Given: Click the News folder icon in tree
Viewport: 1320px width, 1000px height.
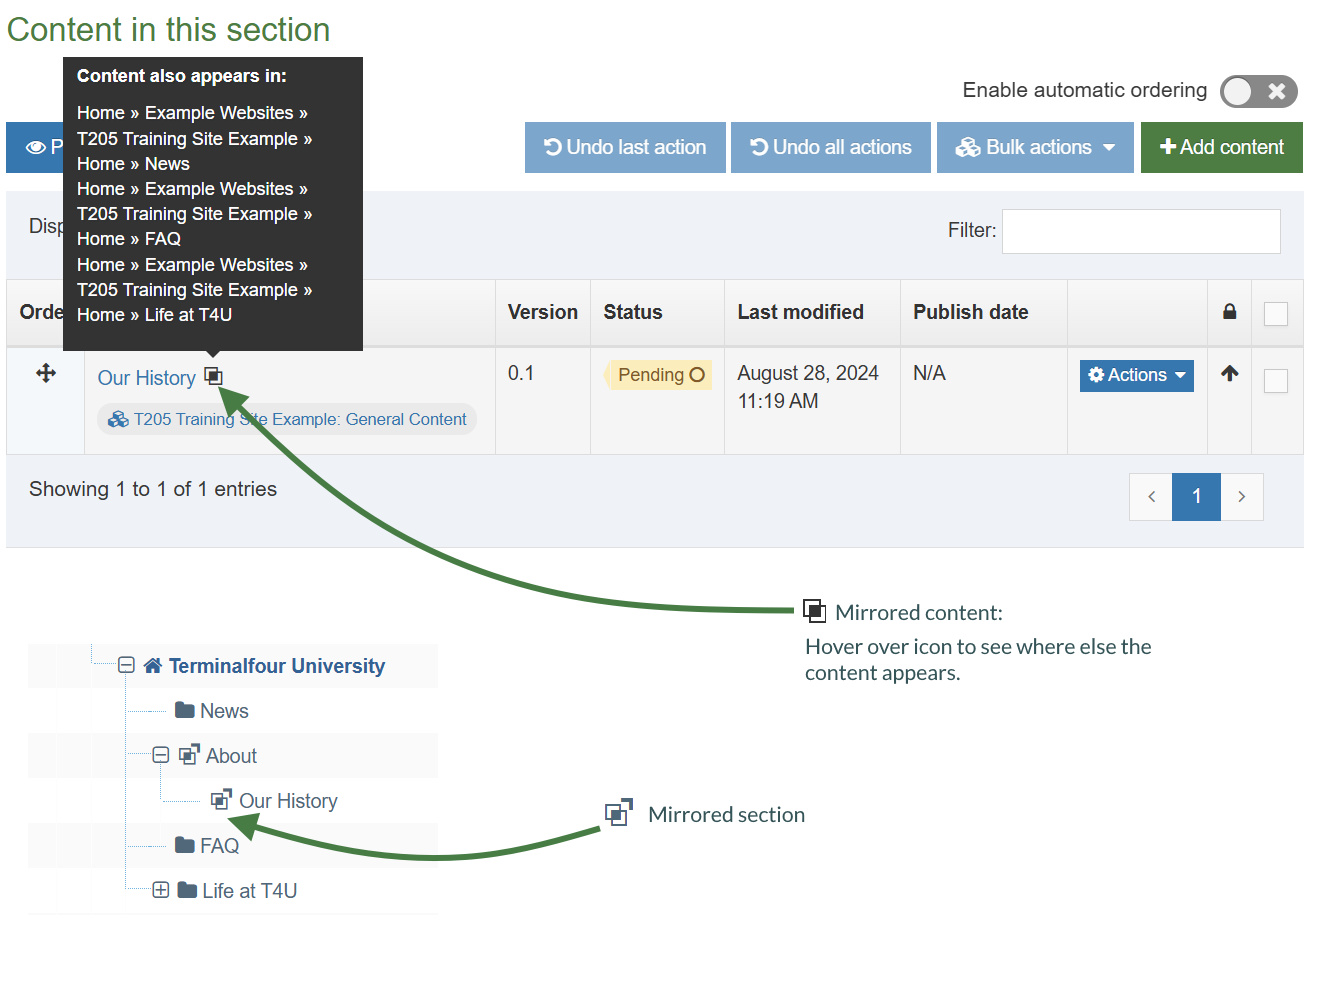Looking at the screenshot, I should click(185, 710).
